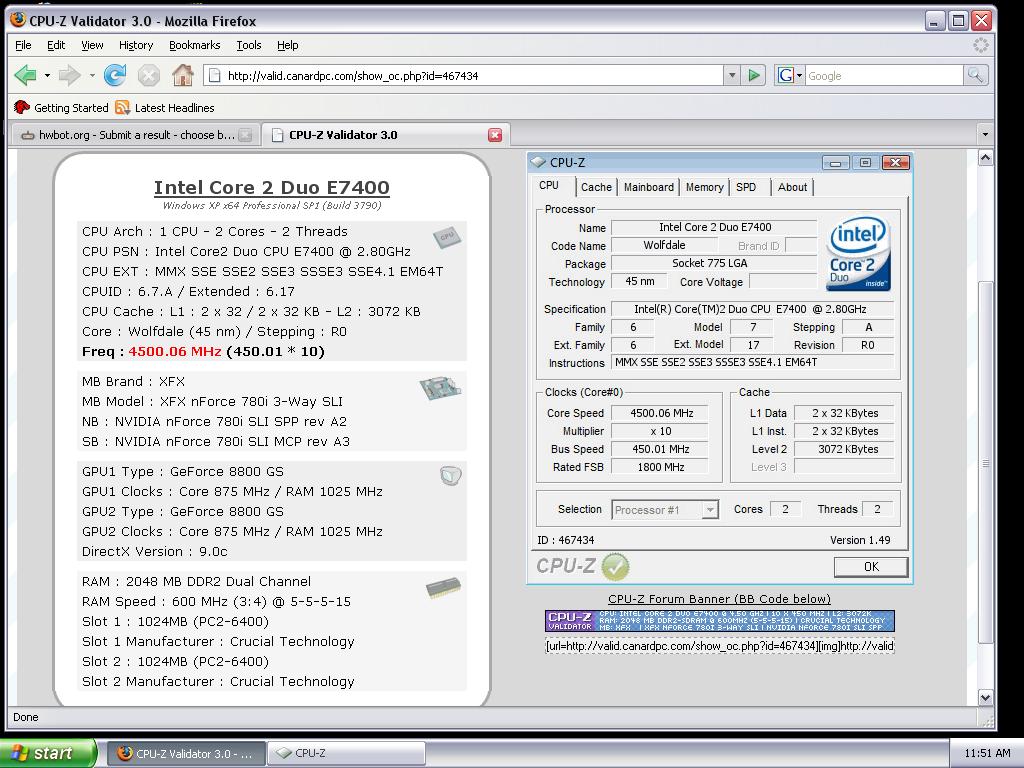Viewport: 1024px width, 768px height.
Task: Go to the home page icon
Action: pyautogui.click(x=183, y=76)
